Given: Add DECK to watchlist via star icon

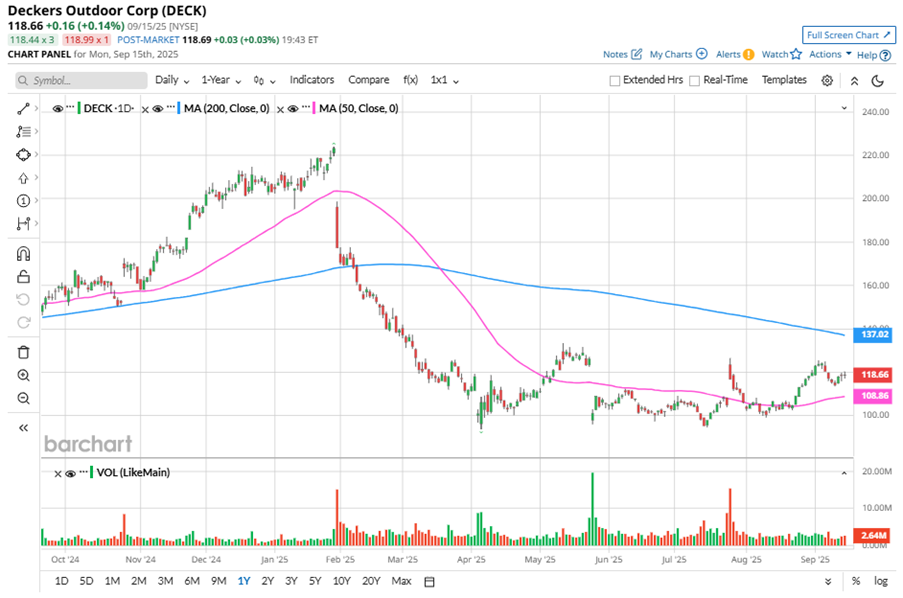Looking at the screenshot, I should coord(796,54).
